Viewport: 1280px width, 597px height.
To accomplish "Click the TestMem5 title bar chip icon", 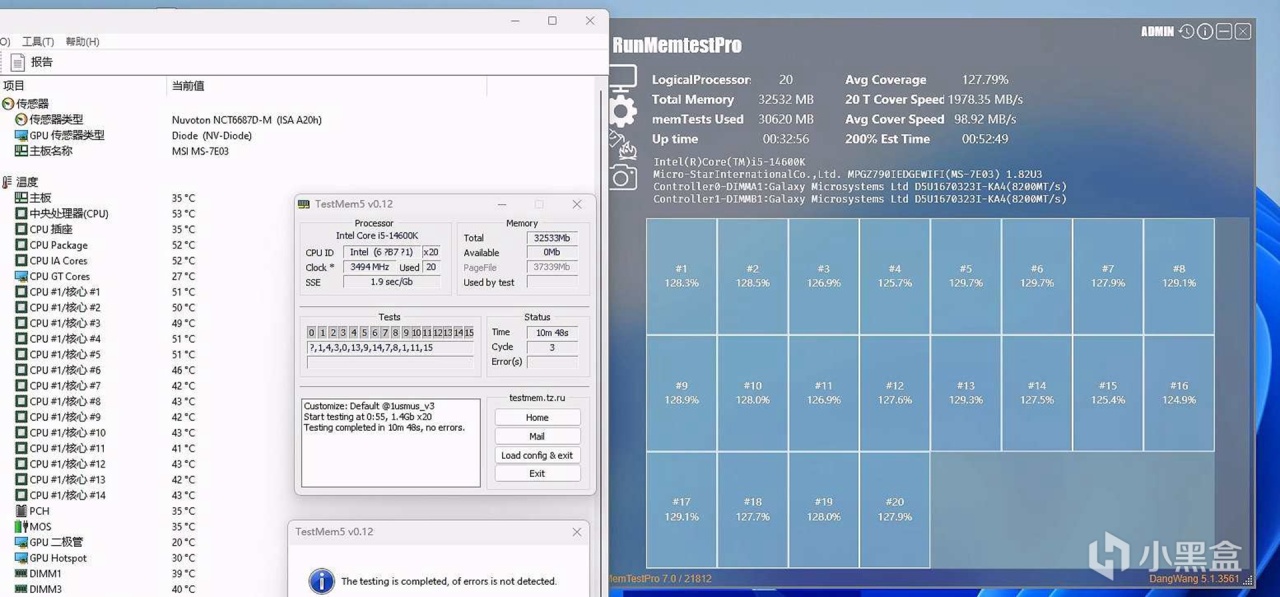I will [x=304, y=204].
